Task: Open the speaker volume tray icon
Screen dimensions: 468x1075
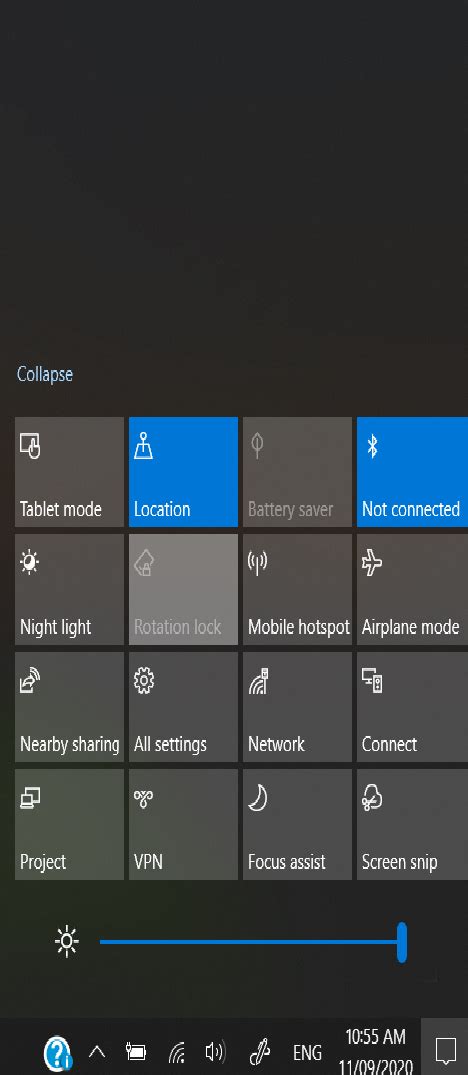Action: click(215, 1052)
